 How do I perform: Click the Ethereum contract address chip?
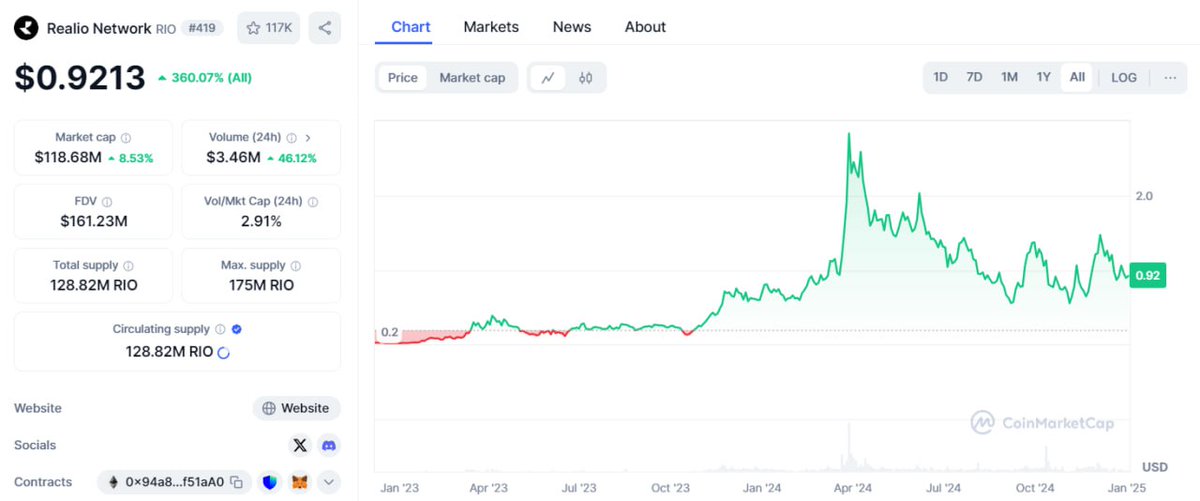[x=174, y=482]
